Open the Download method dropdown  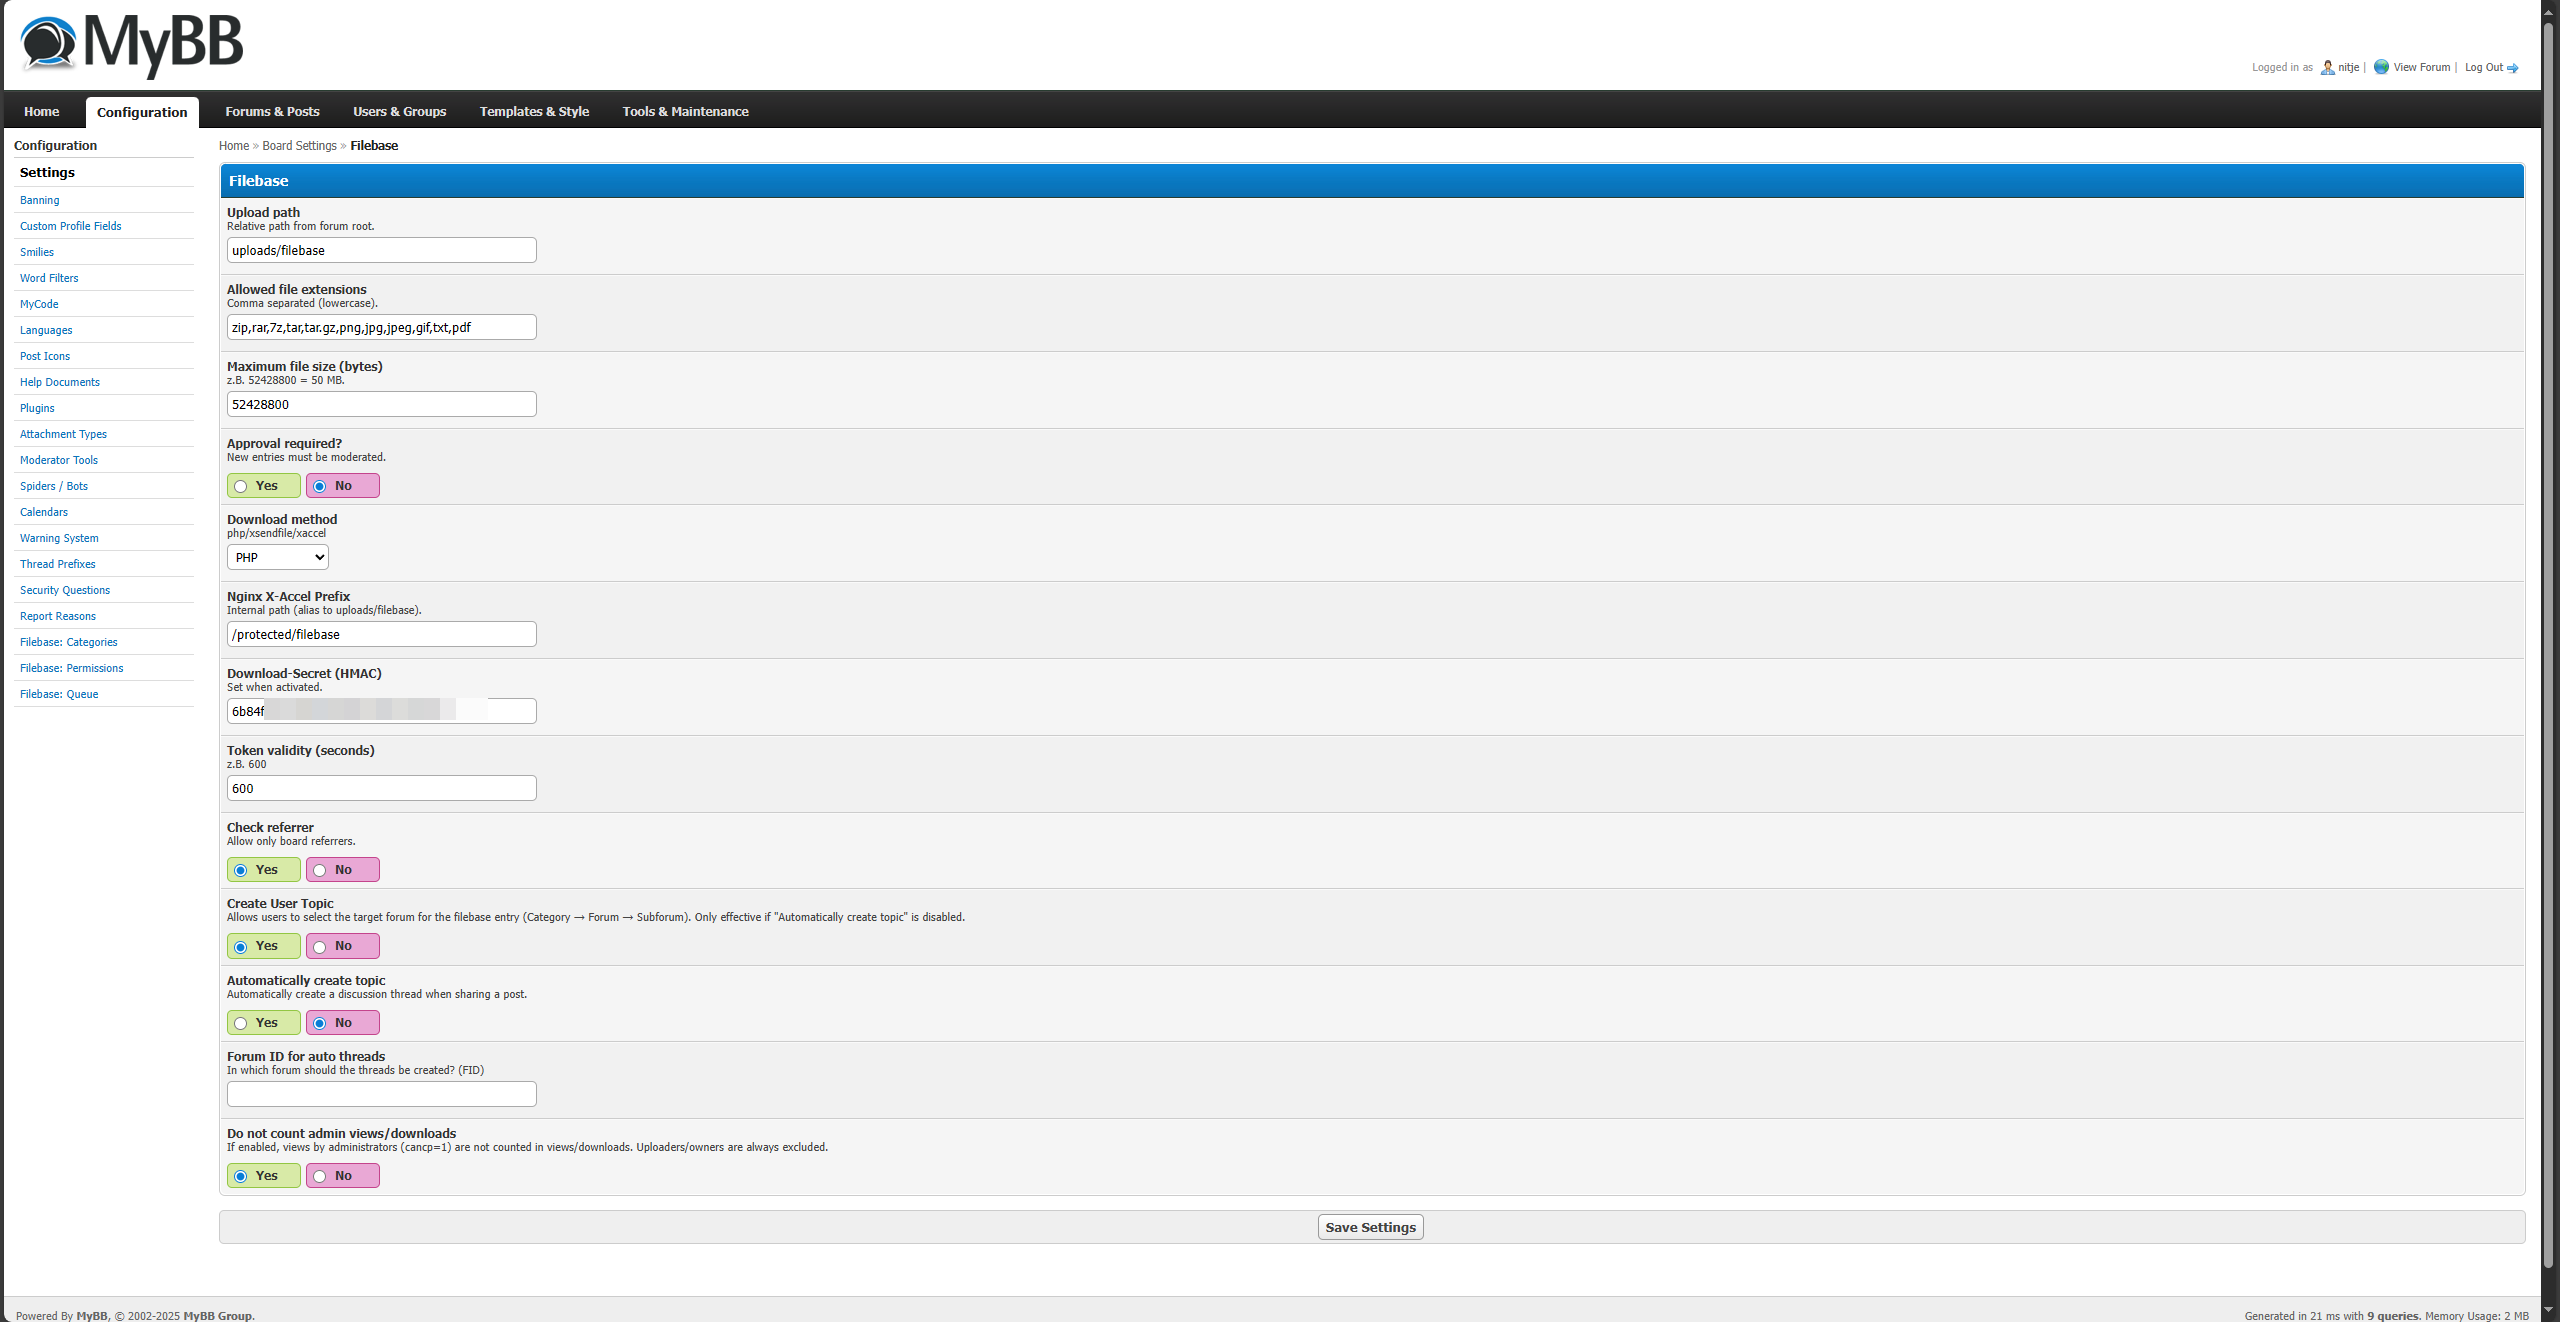tap(277, 557)
